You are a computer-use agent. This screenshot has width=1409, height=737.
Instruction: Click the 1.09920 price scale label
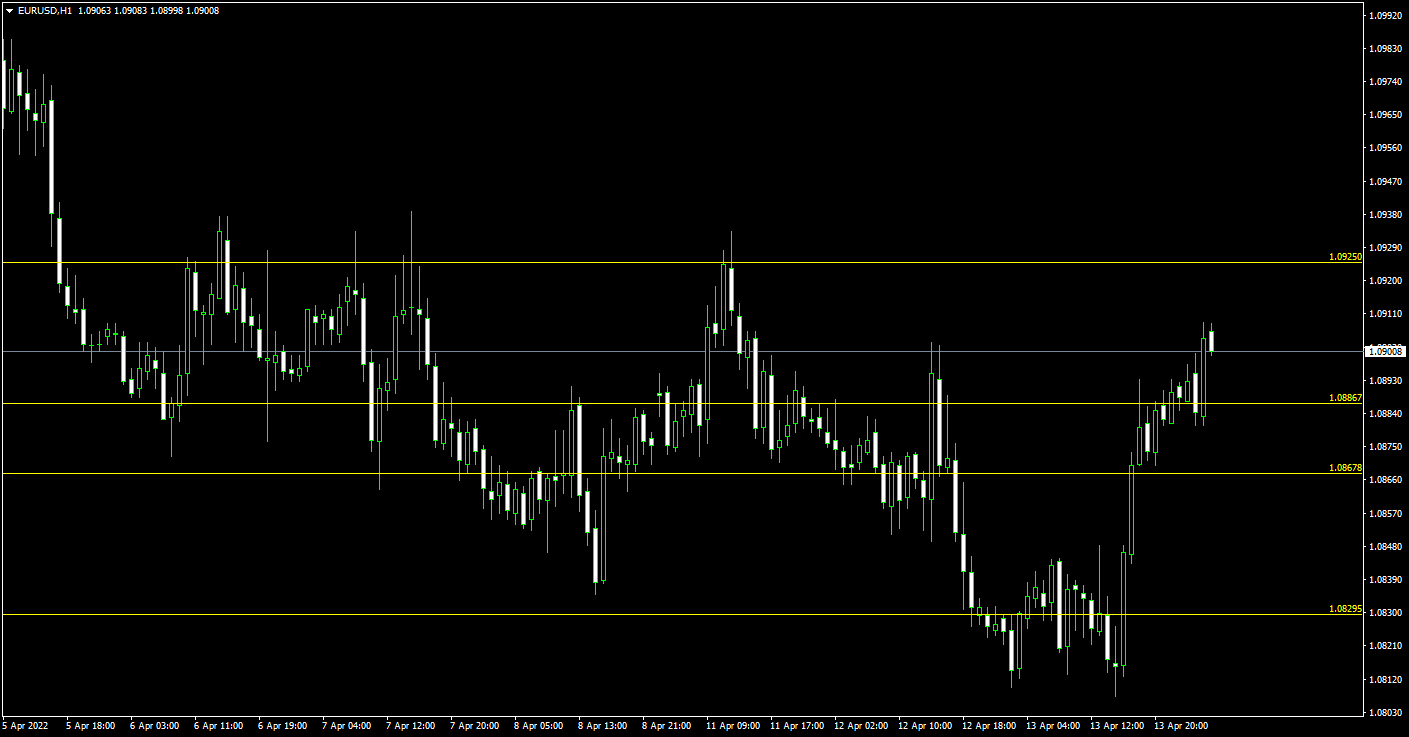(1385, 16)
